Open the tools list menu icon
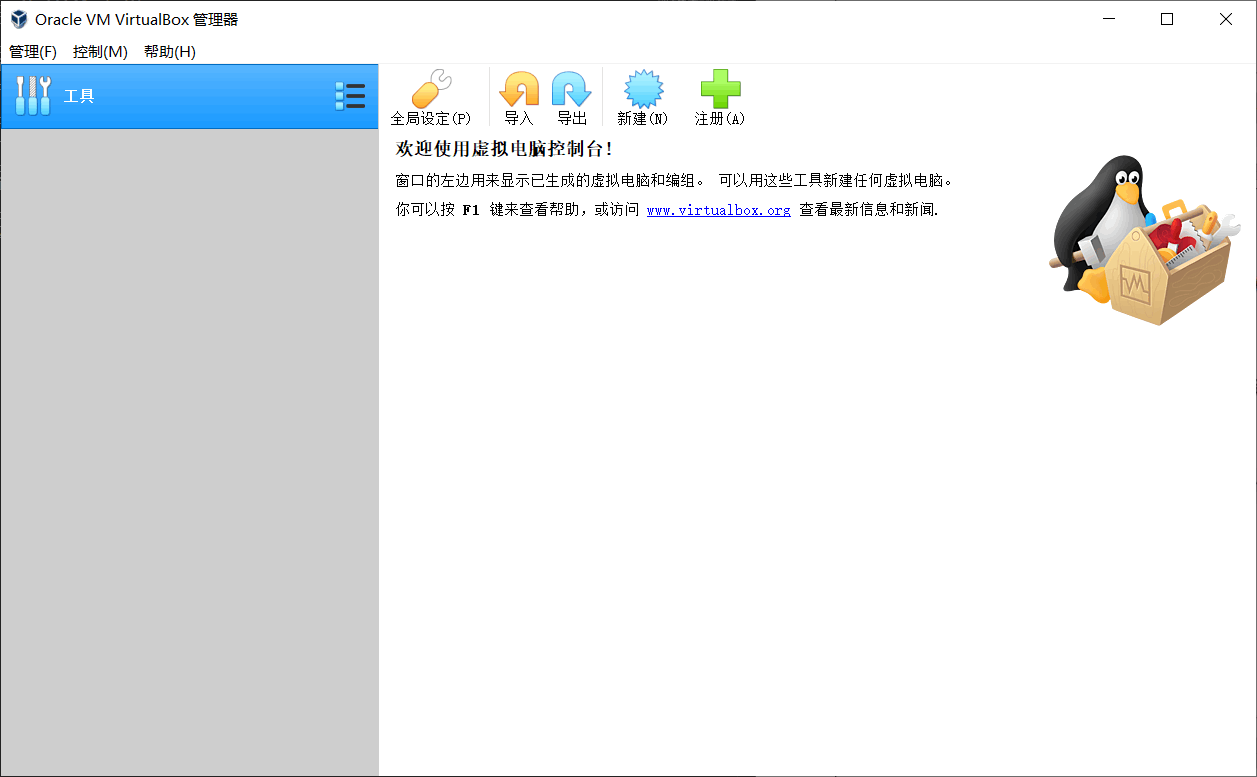 coord(350,96)
